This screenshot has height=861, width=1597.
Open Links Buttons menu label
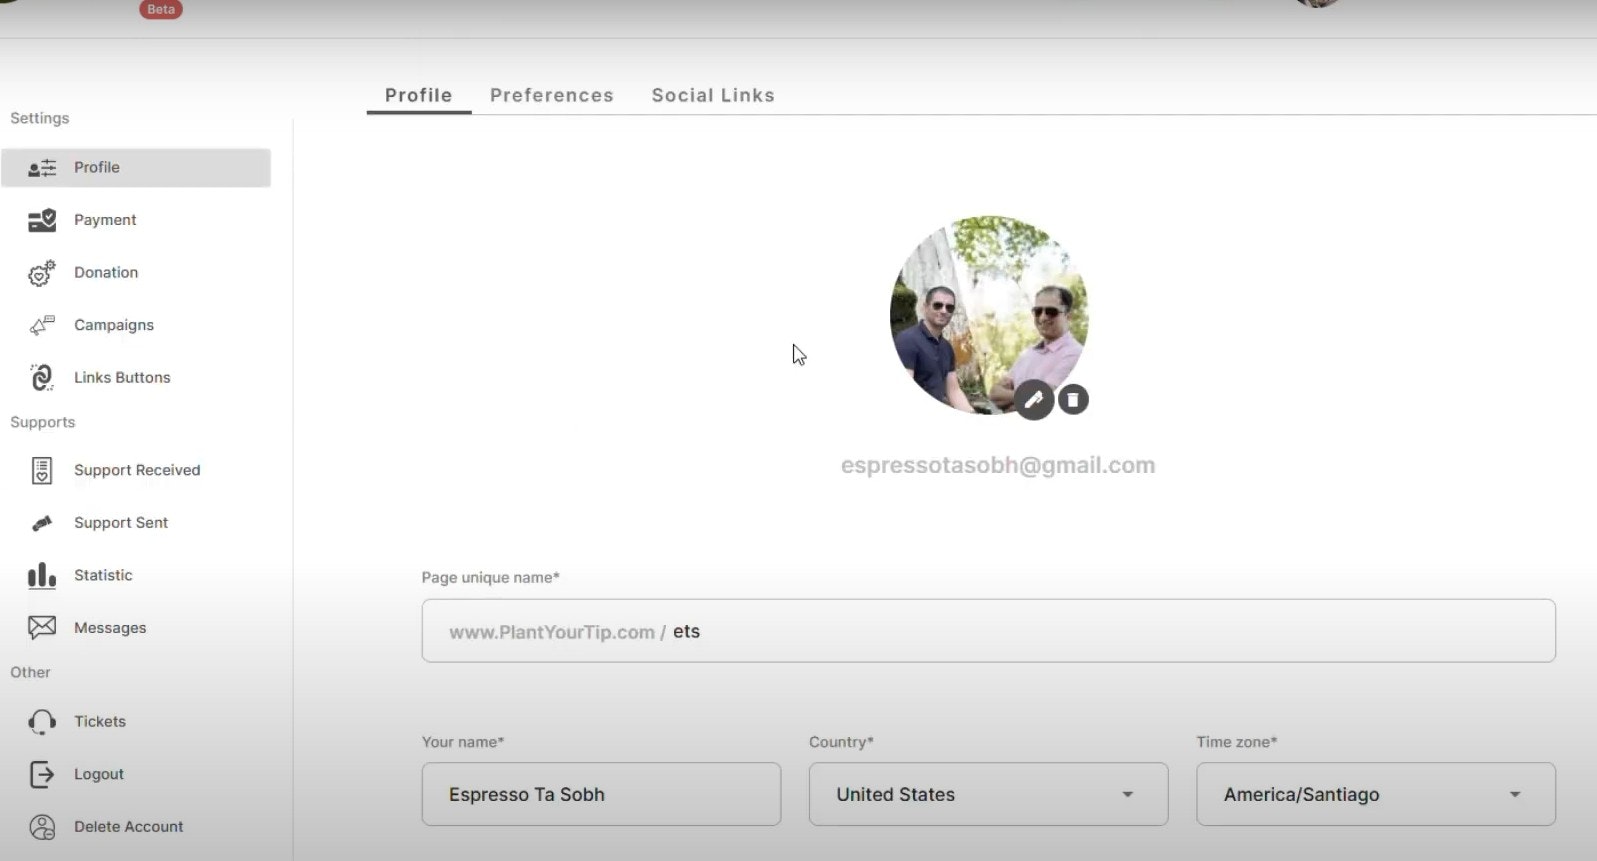tap(122, 377)
